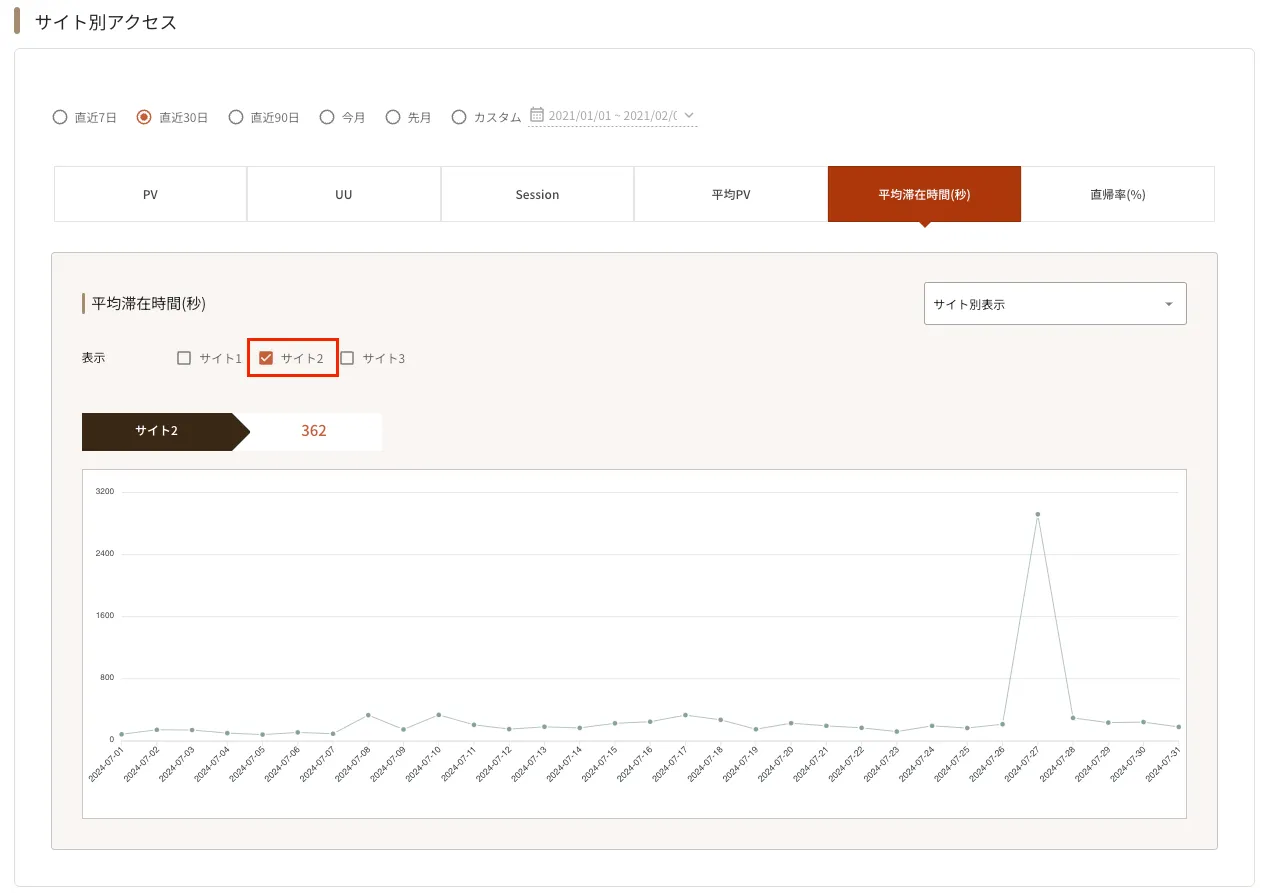This screenshot has height=893, width=1276.
Task: Click the サイト別アクセス section title
Action: point(106,22)
